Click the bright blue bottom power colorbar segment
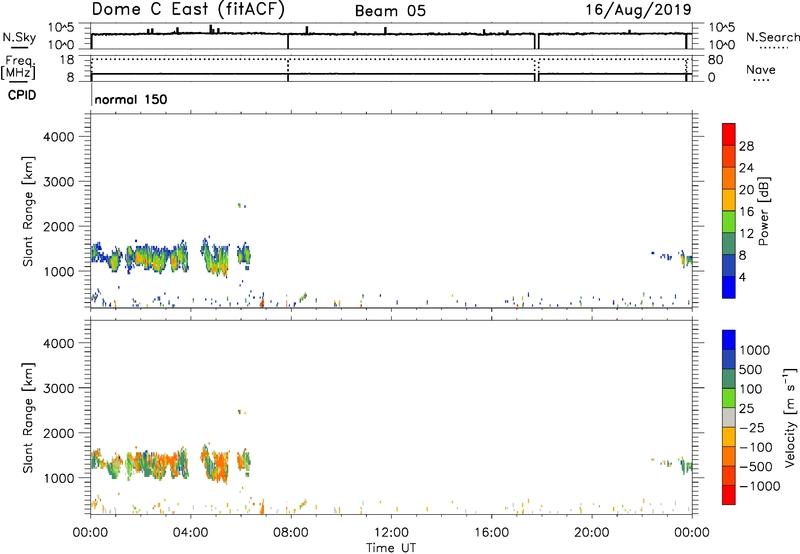Screen dimensions: 800x554 729,287
